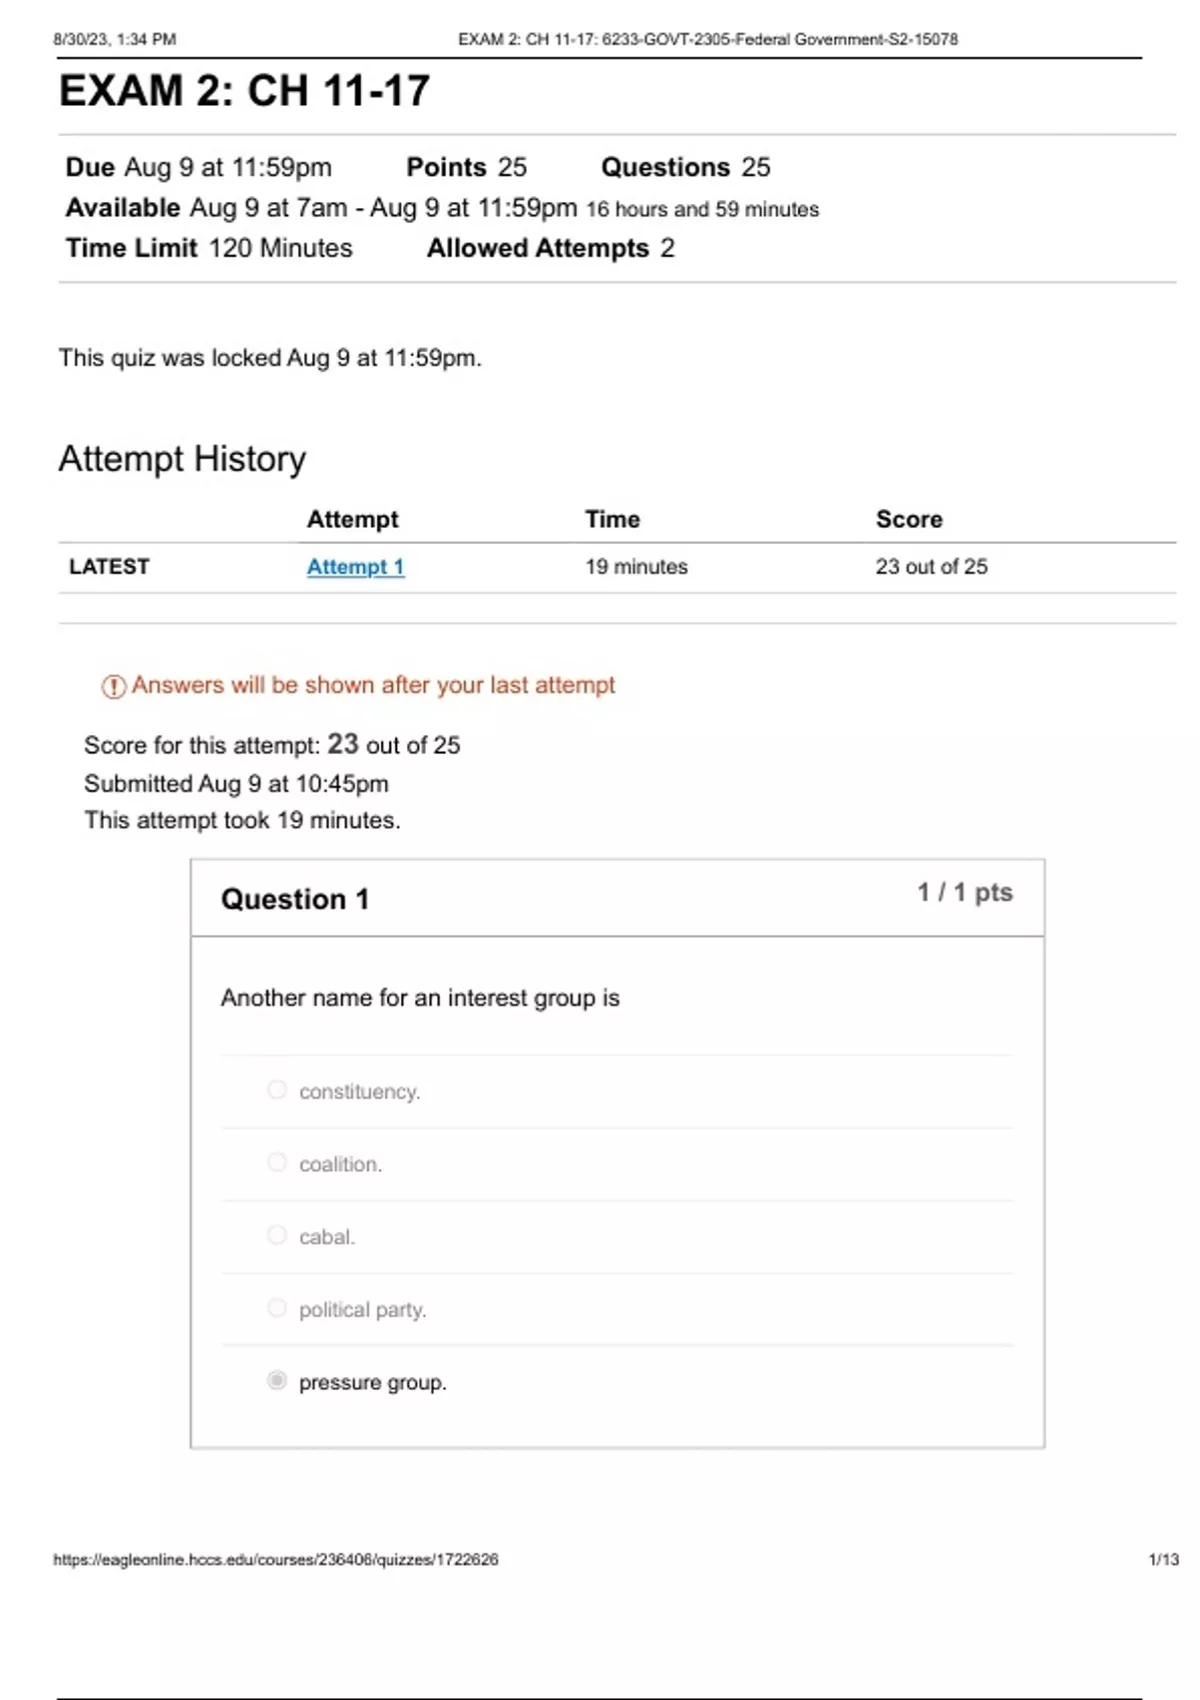Click the "23 out of 25" table score
Screen dimensions: 1200x1700
pos(931,567)
